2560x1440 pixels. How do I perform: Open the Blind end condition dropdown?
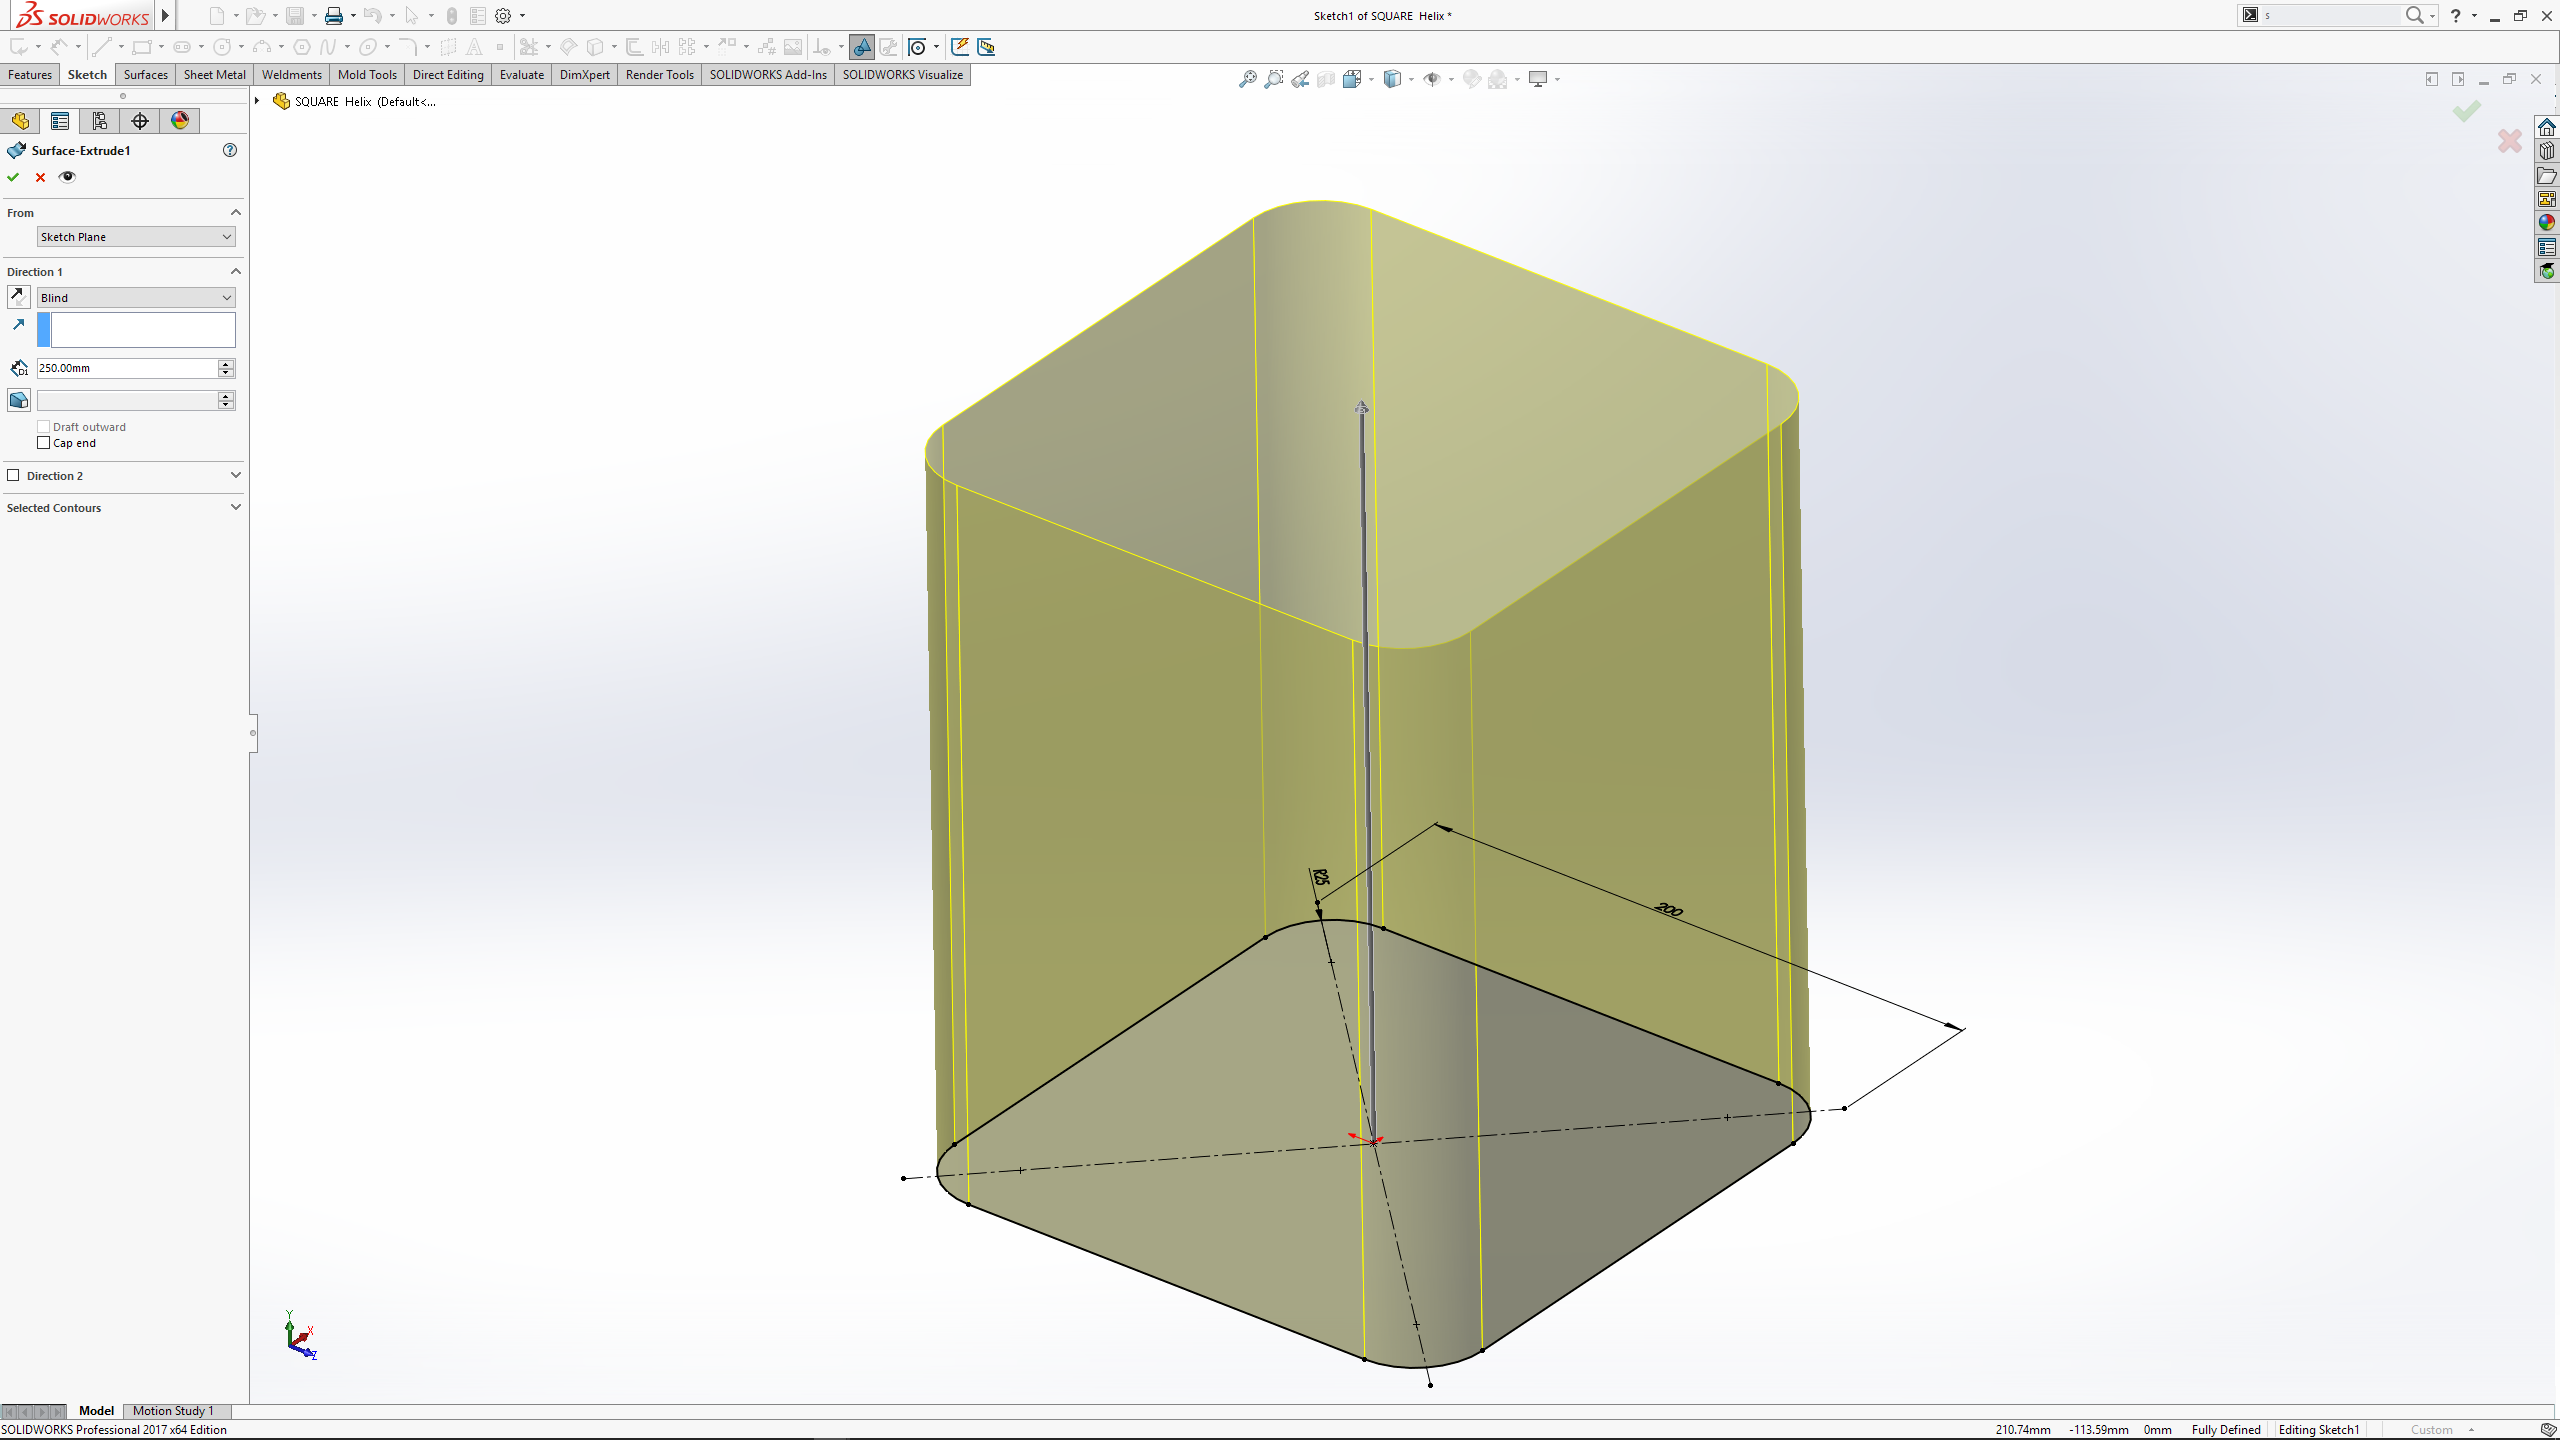[135, 298]
